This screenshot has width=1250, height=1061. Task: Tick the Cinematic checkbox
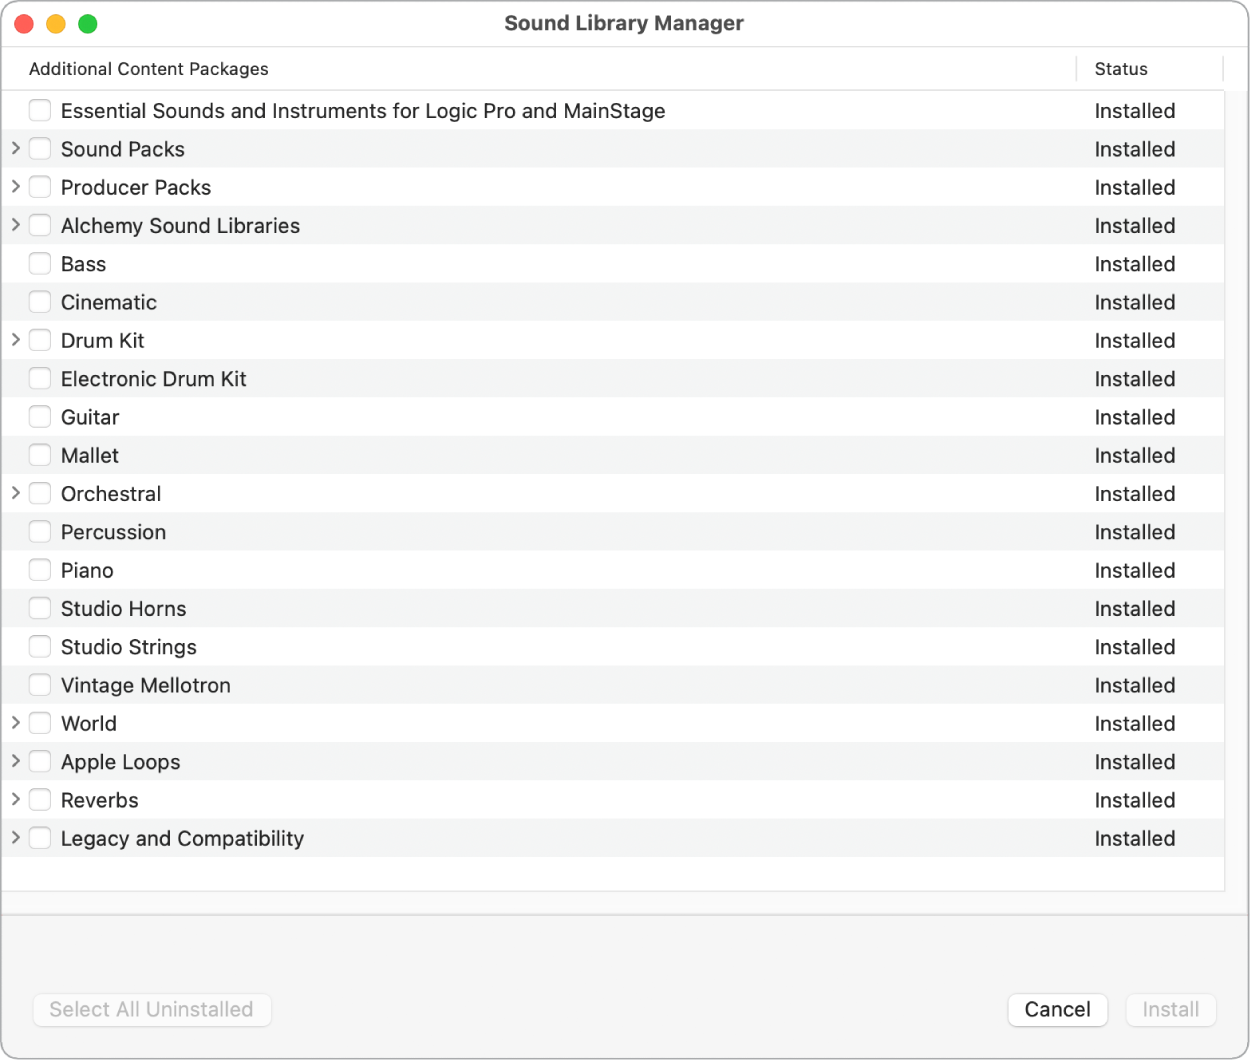coord(40,301)
